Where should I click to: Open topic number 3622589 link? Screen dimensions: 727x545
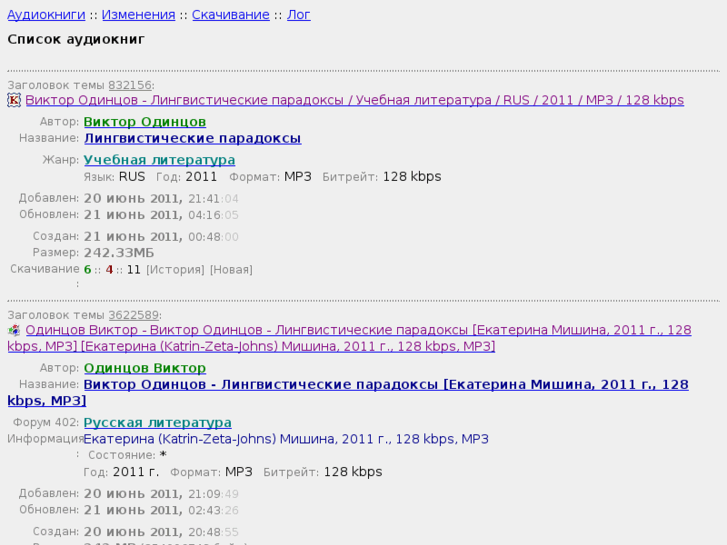(134, 315)
